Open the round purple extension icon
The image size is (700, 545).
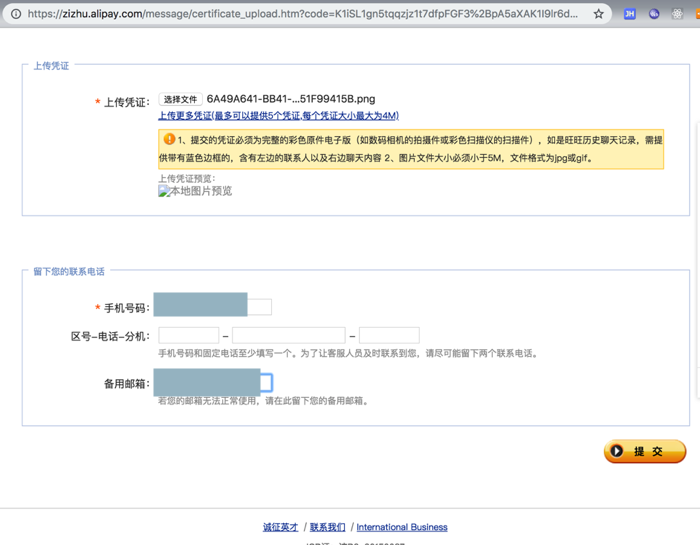tap(654, 14)
